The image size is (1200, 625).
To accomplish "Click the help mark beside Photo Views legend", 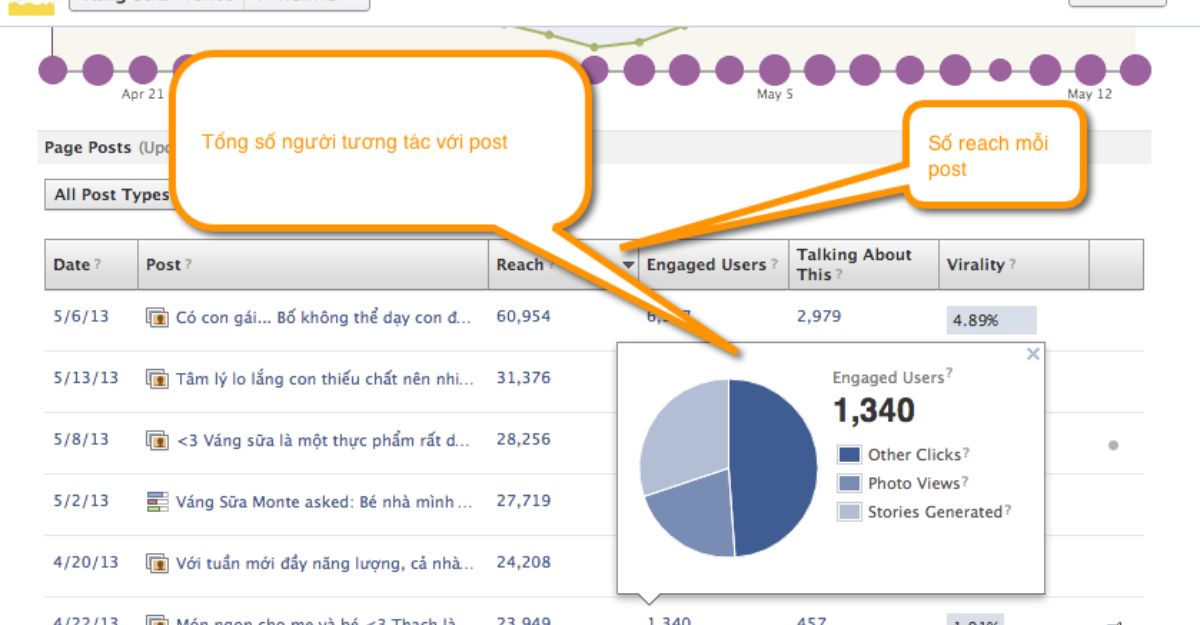I will click(965, 483).
